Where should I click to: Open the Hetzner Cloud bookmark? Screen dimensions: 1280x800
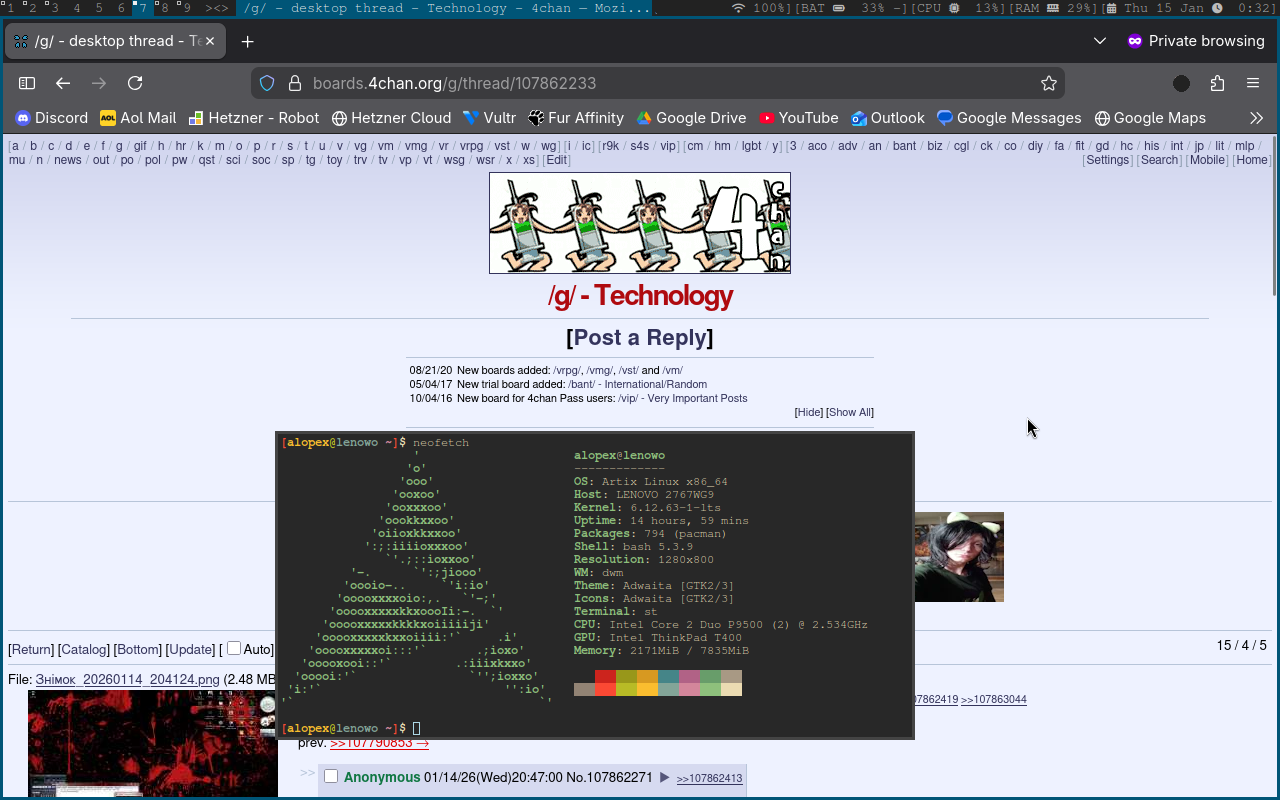(392, 118)
